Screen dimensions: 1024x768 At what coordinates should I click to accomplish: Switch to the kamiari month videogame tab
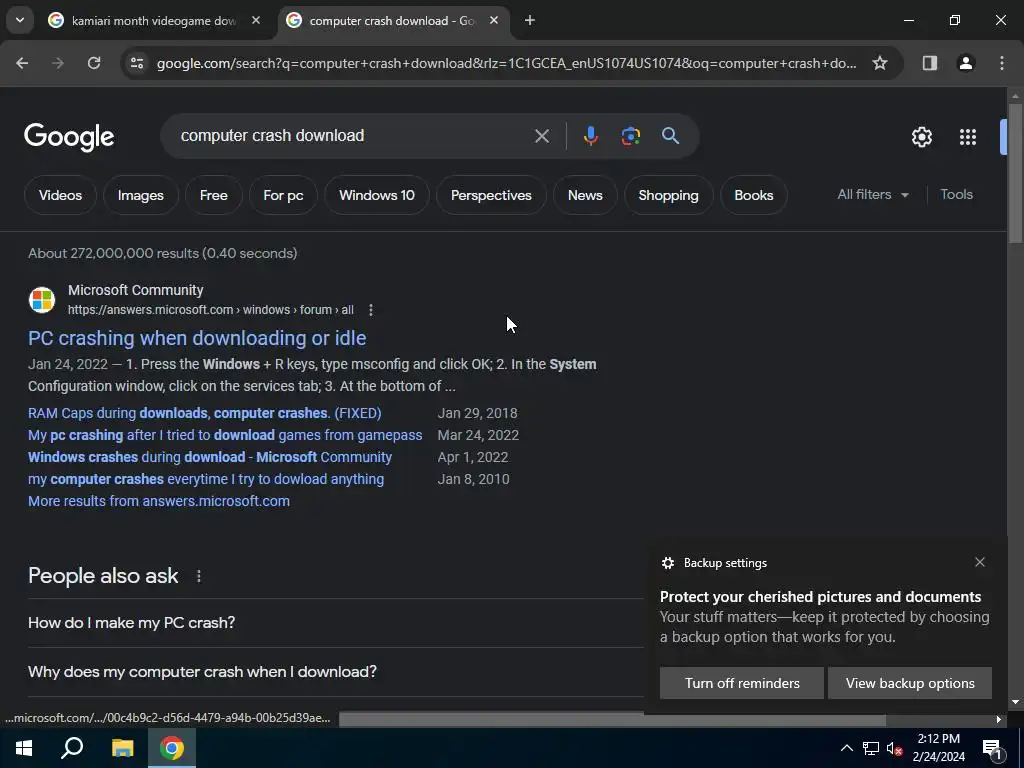(154, 20)
